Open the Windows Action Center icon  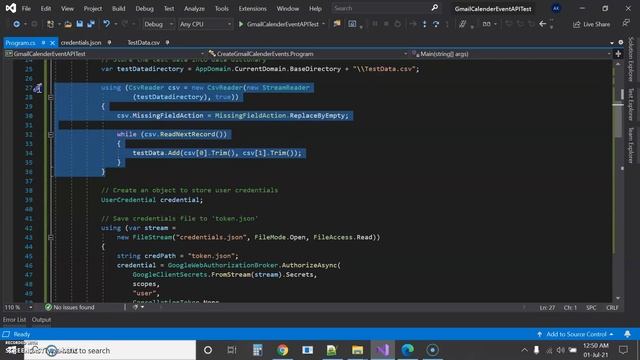(x=623, y=350)
